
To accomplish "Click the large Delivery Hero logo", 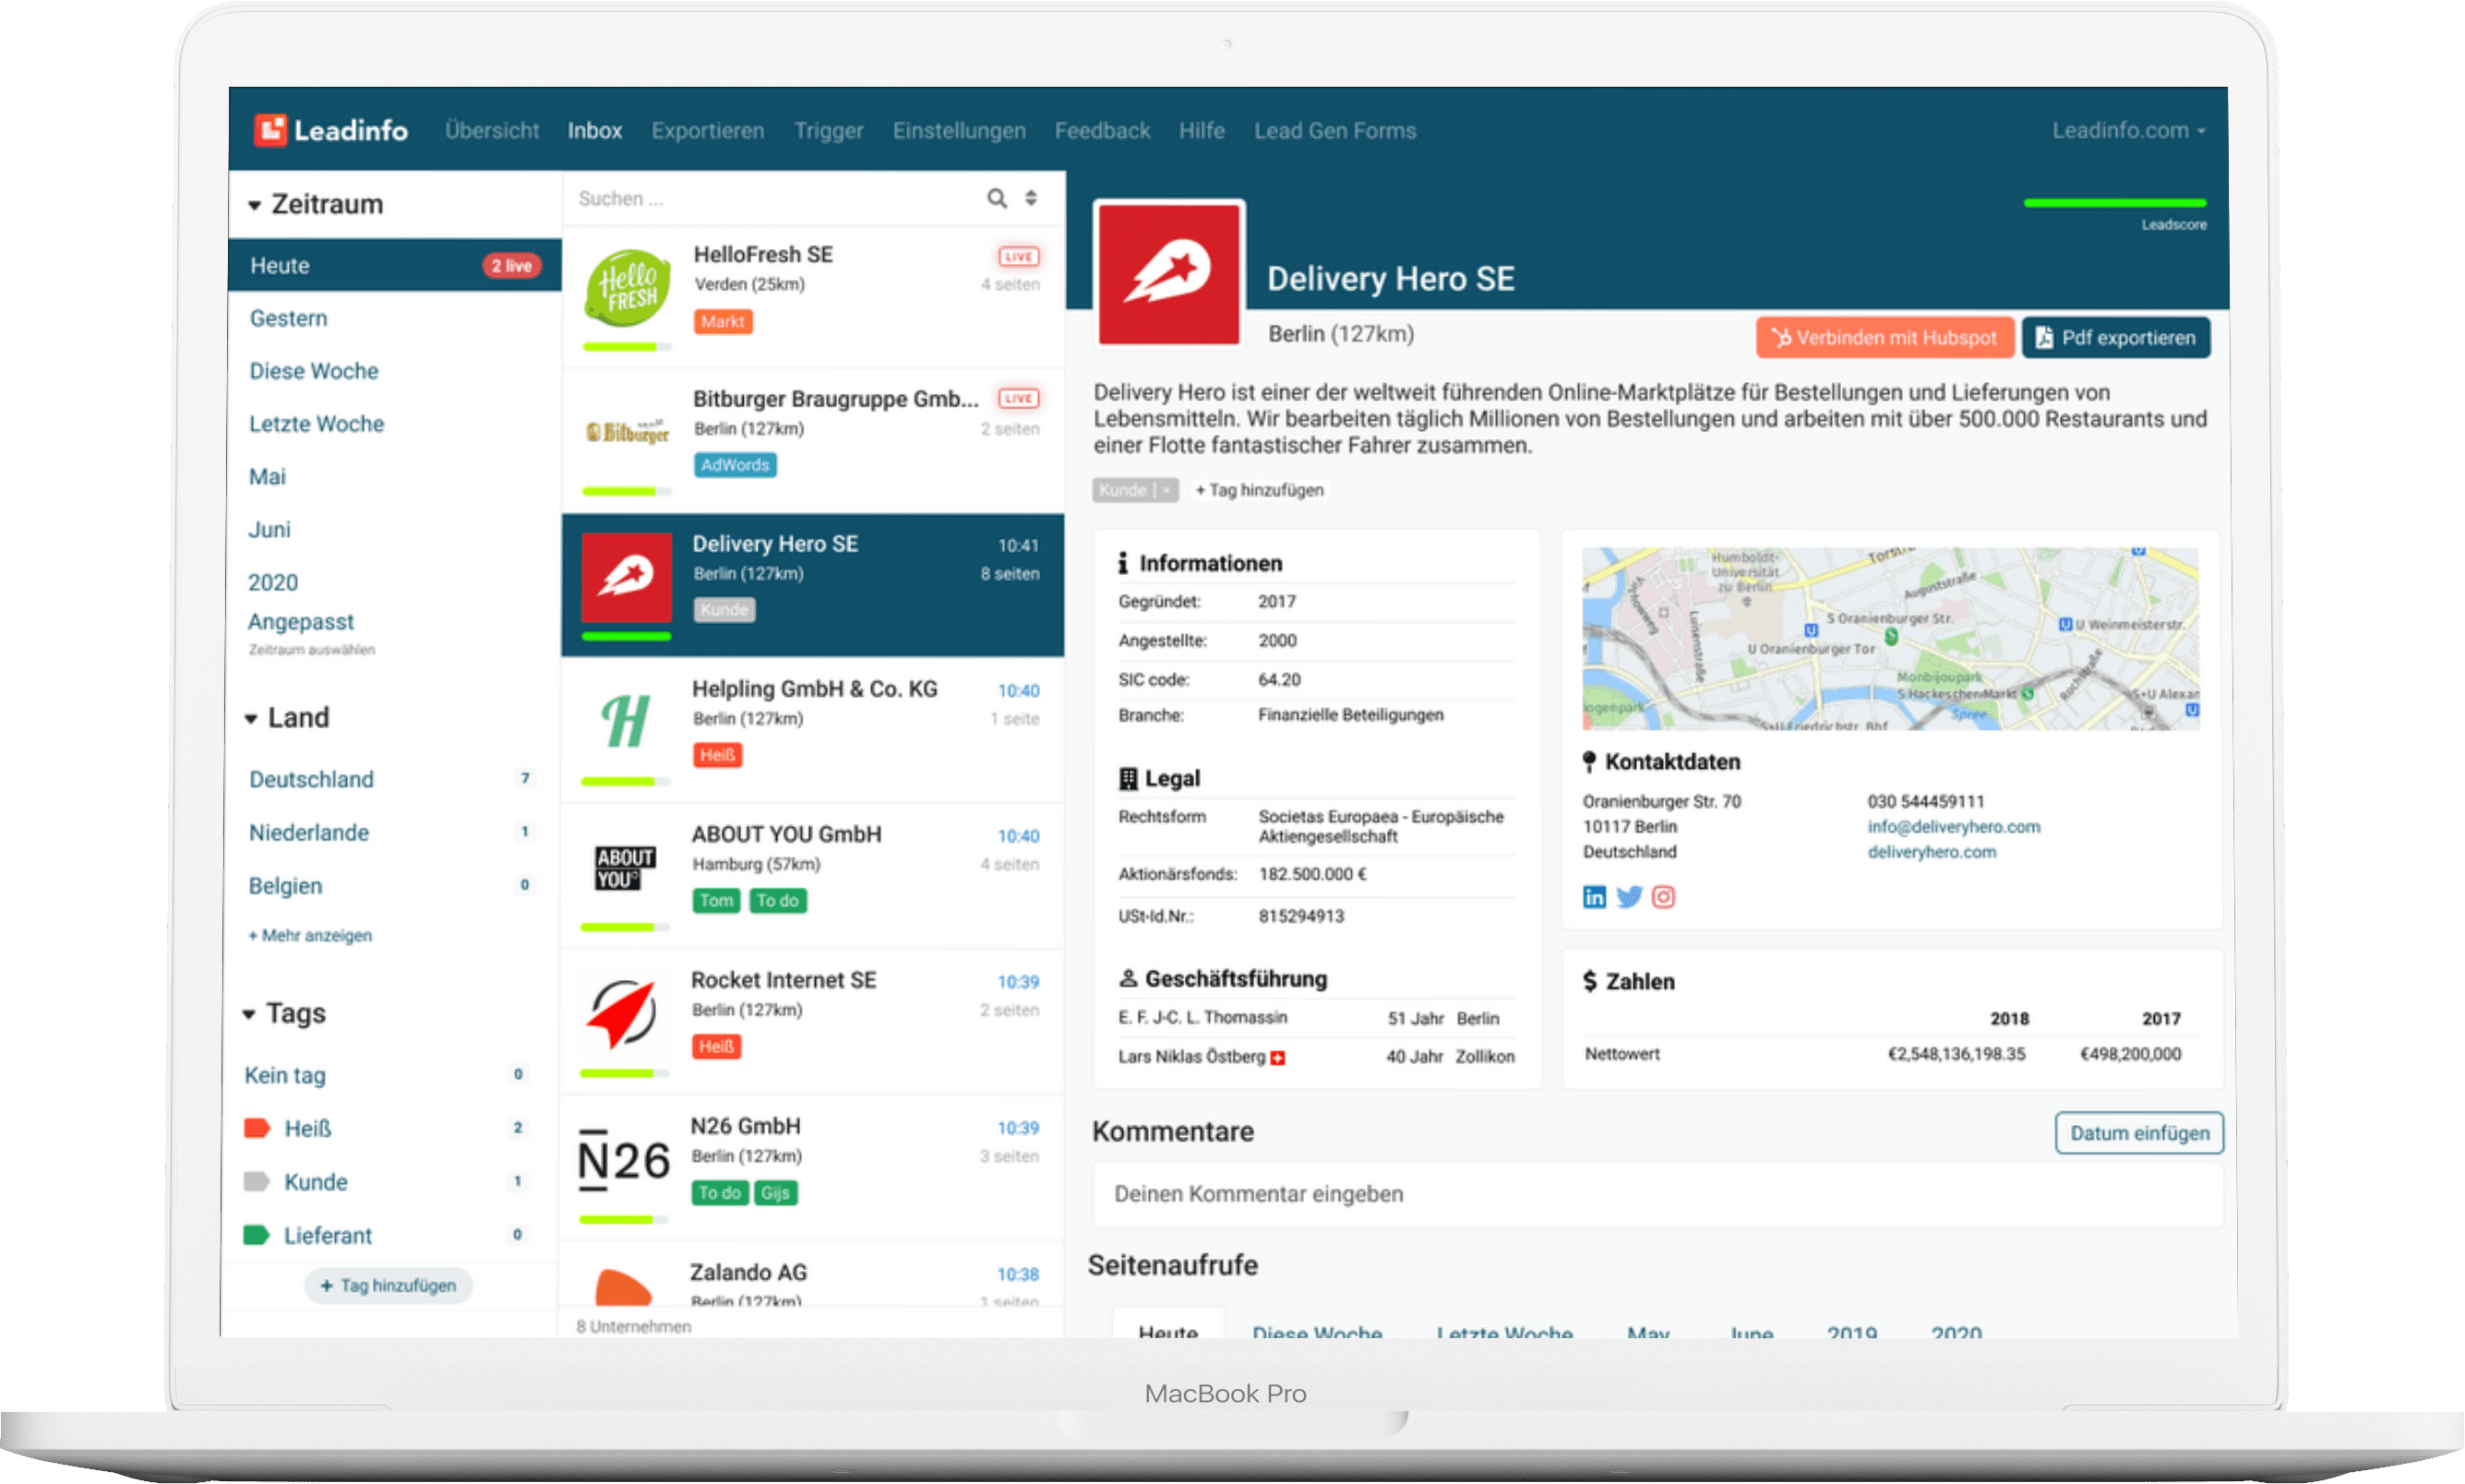I will [x=1169, y=274].
